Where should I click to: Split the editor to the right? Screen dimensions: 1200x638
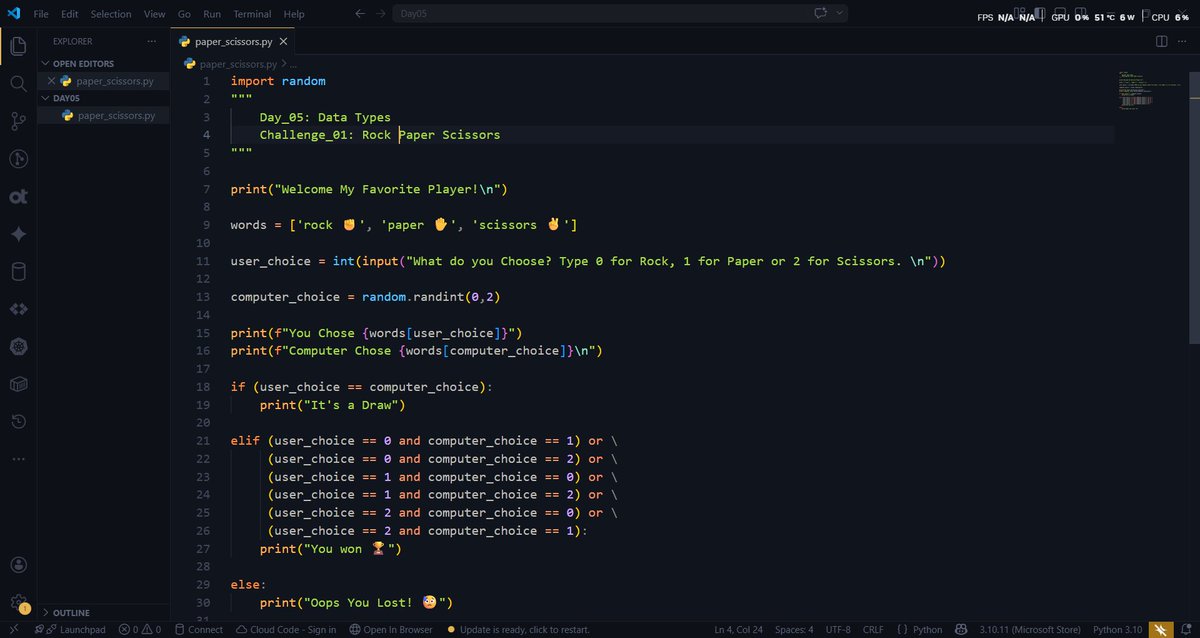click(1161, 42)
